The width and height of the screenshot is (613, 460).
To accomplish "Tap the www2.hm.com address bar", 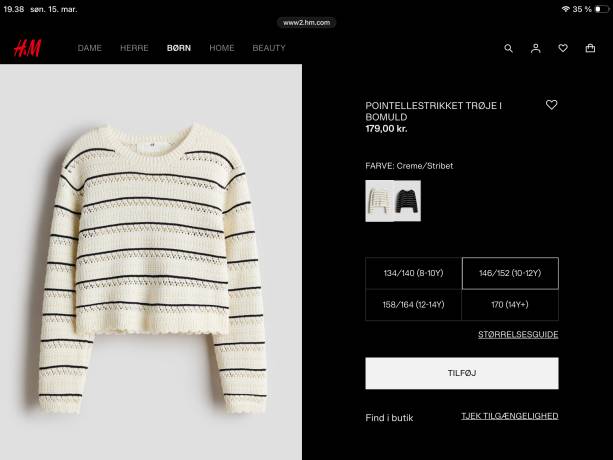I will (306, 23).
